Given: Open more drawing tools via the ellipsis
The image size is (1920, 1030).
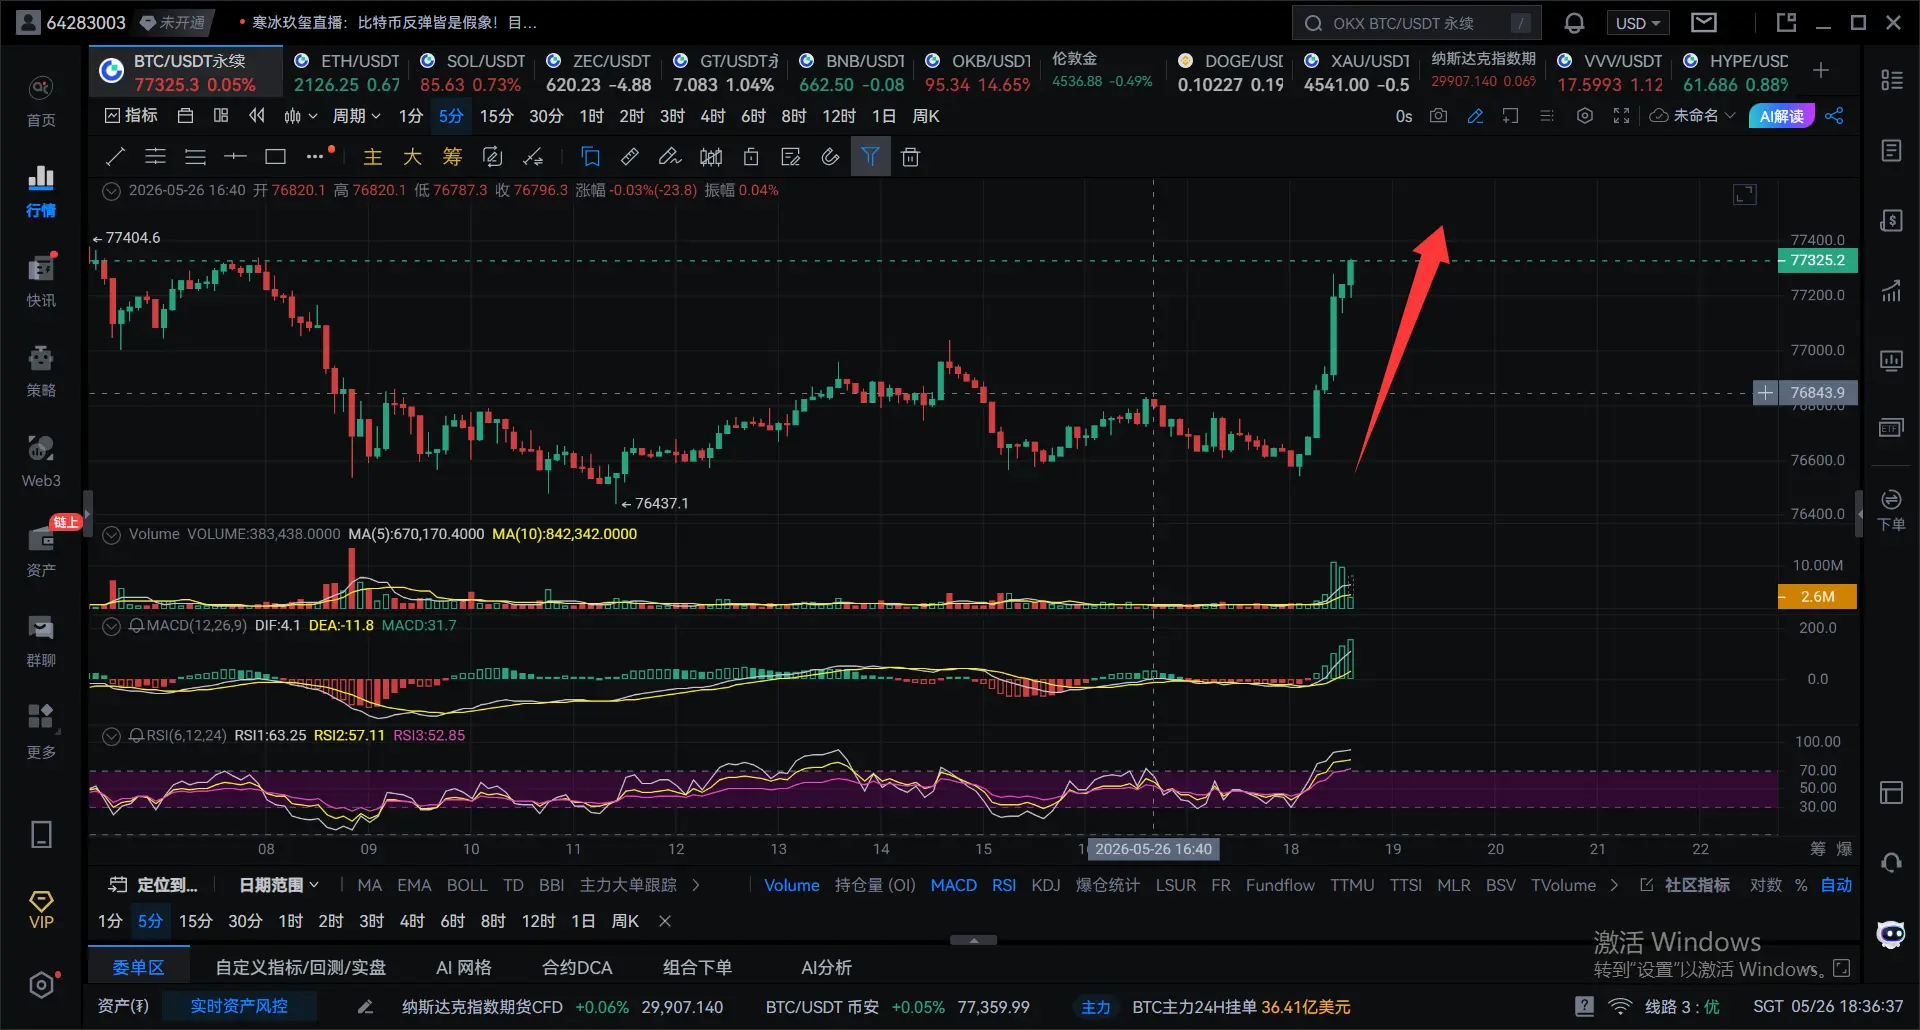Looking at the screenshot, I should [x=315, y=156].
